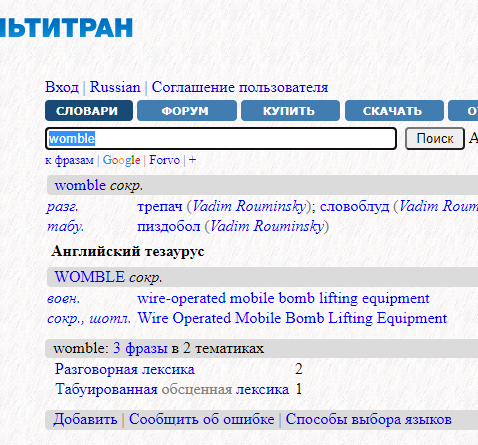
Task: Open the Вход login link
Action: pos(62,87)
